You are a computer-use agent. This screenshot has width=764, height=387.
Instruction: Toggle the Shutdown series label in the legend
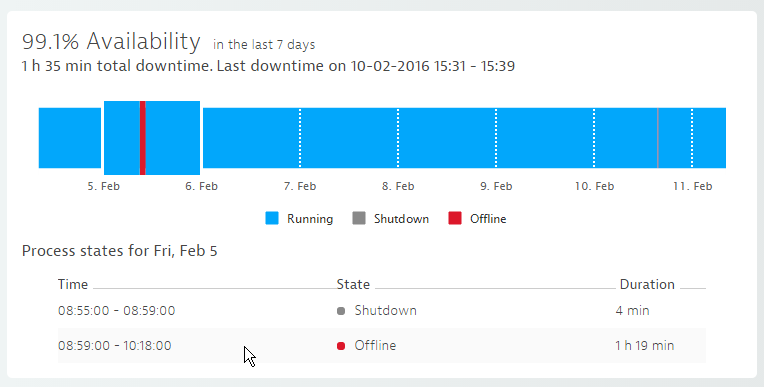(x=401, y=219)
